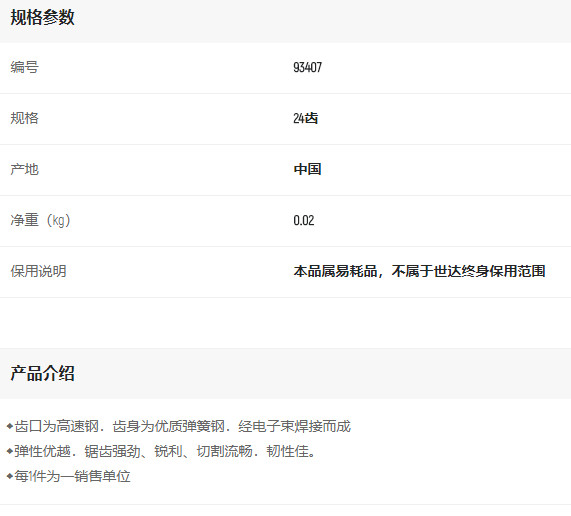The image size is (571, 516).
Task: Click the 产地 label
Action: [x=24, y=169]
